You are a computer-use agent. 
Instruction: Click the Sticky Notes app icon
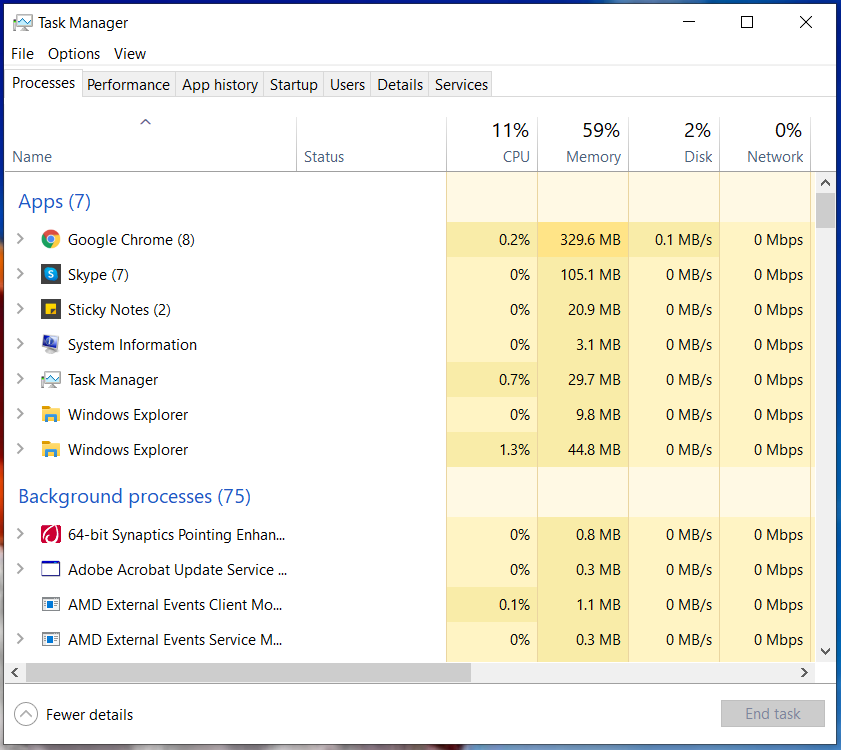(x=50, y=309)
